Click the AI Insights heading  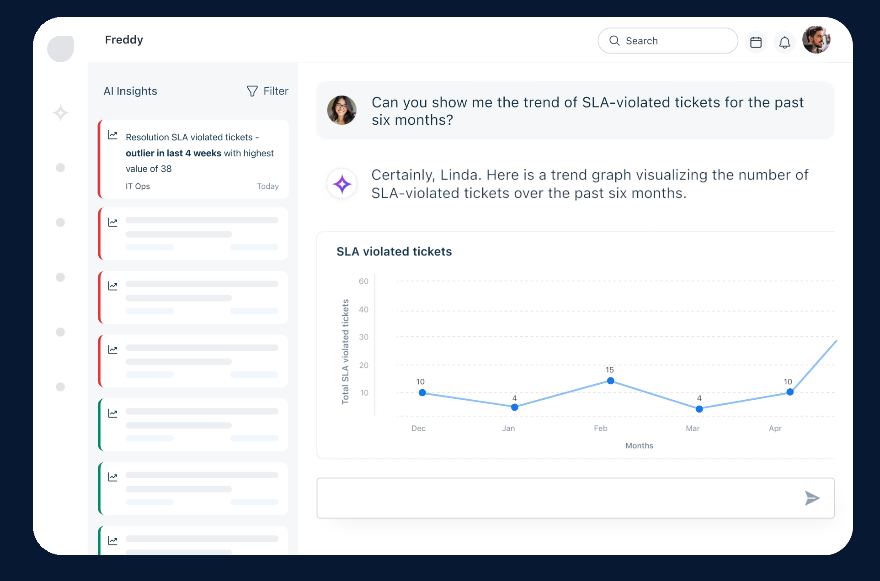130,91
